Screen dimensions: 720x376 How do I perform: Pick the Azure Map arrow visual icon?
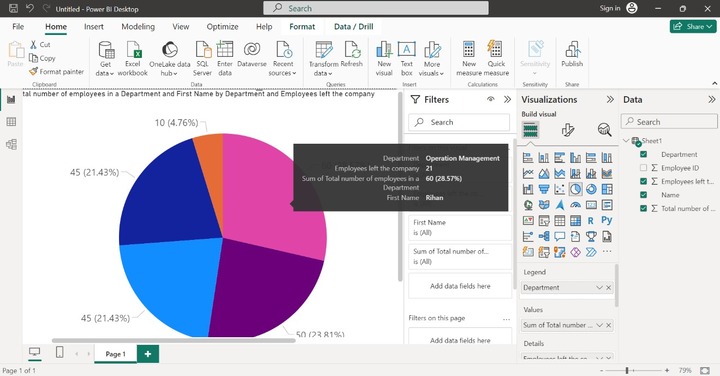pyautogui.click(x=559, y=205)
